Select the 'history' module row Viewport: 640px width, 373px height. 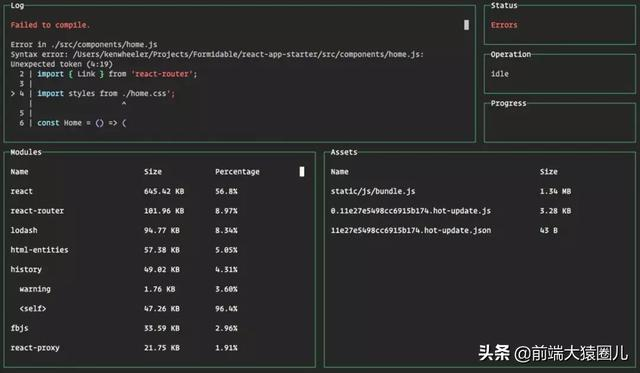124,269
